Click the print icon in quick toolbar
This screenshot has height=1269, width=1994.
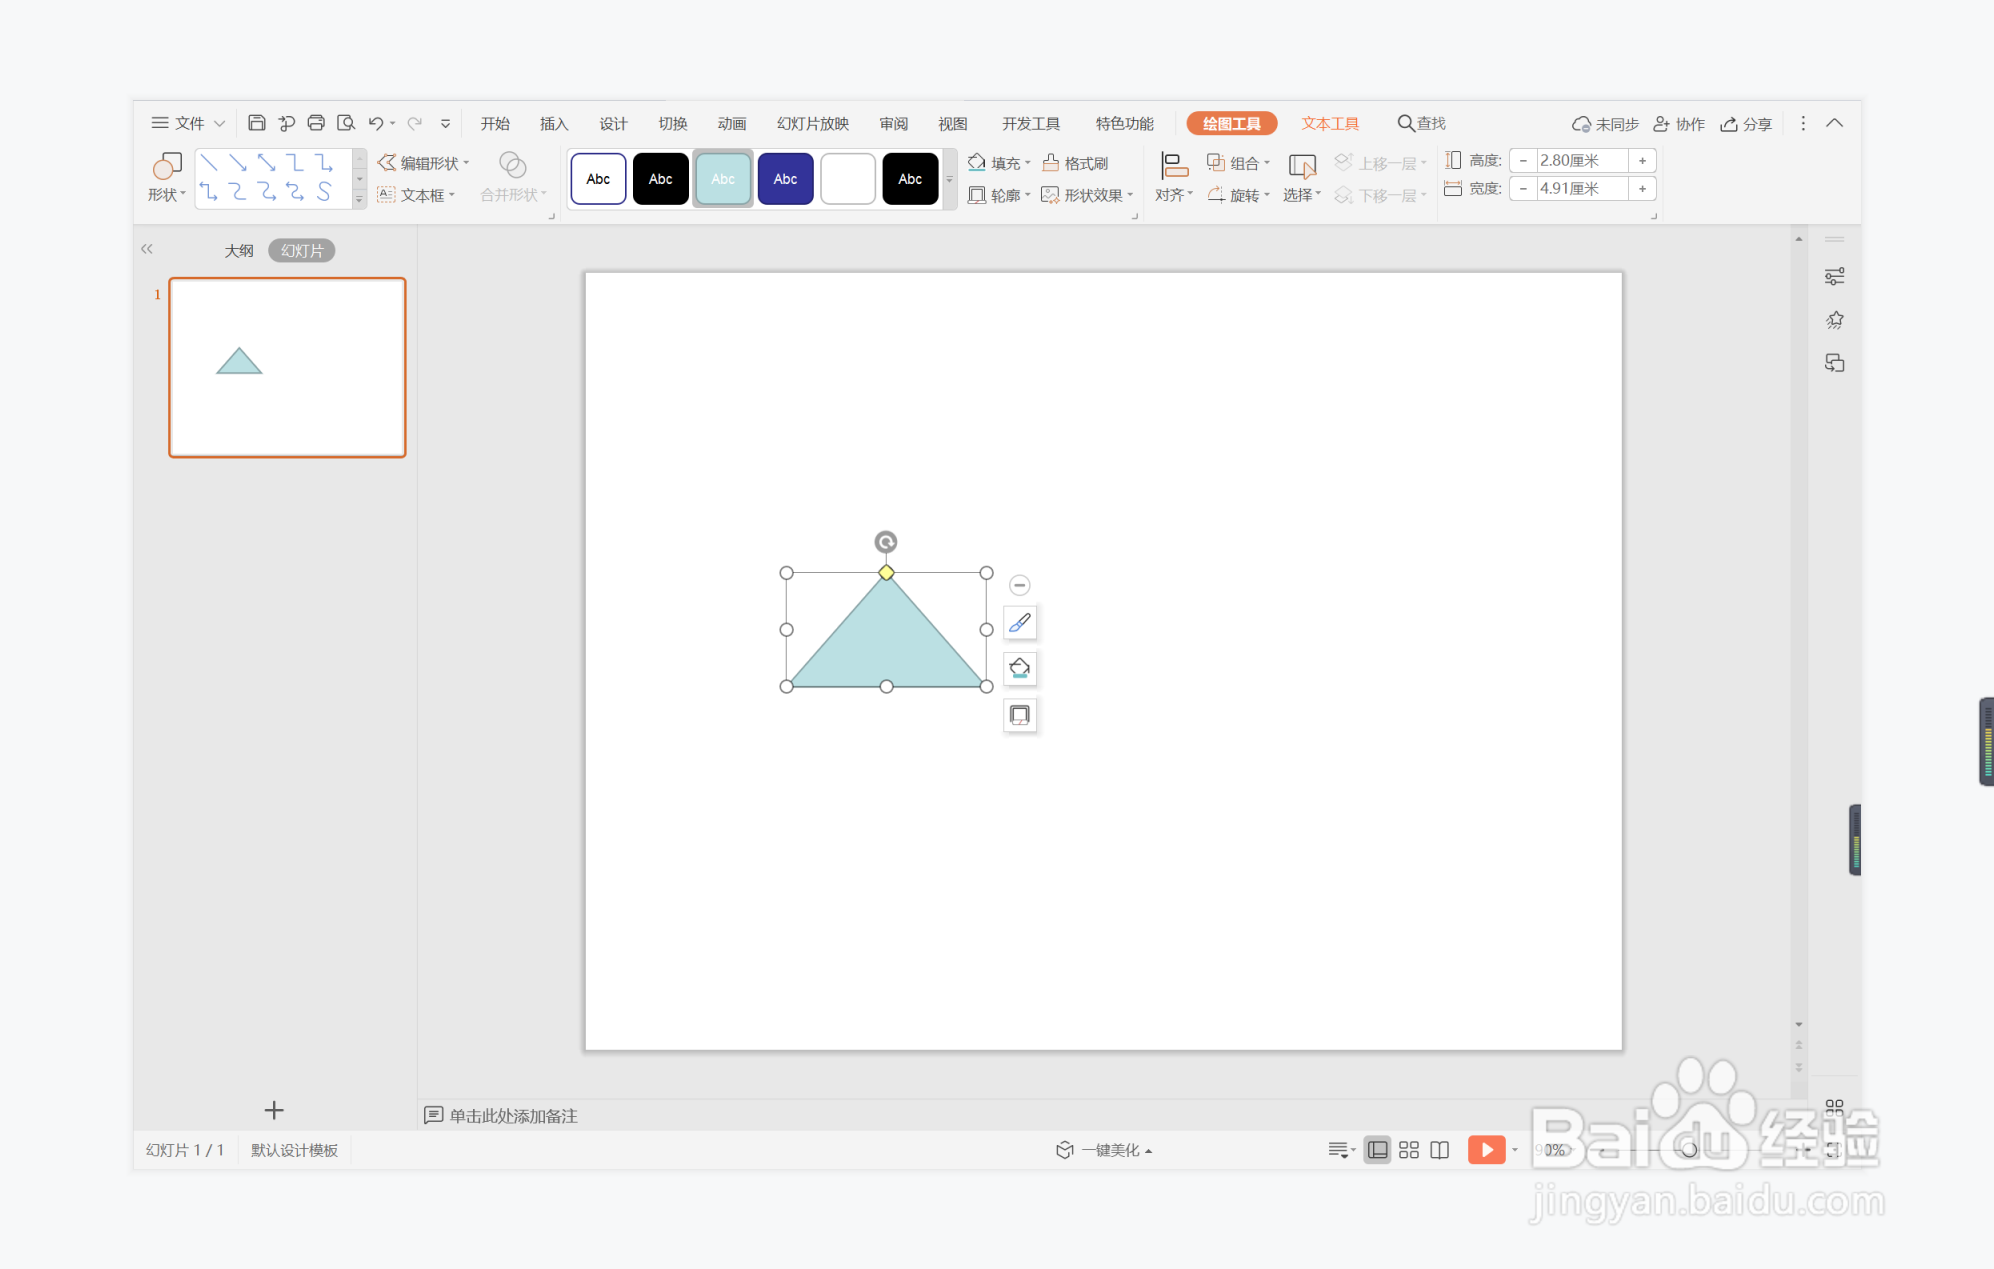[x=316, y=123]
